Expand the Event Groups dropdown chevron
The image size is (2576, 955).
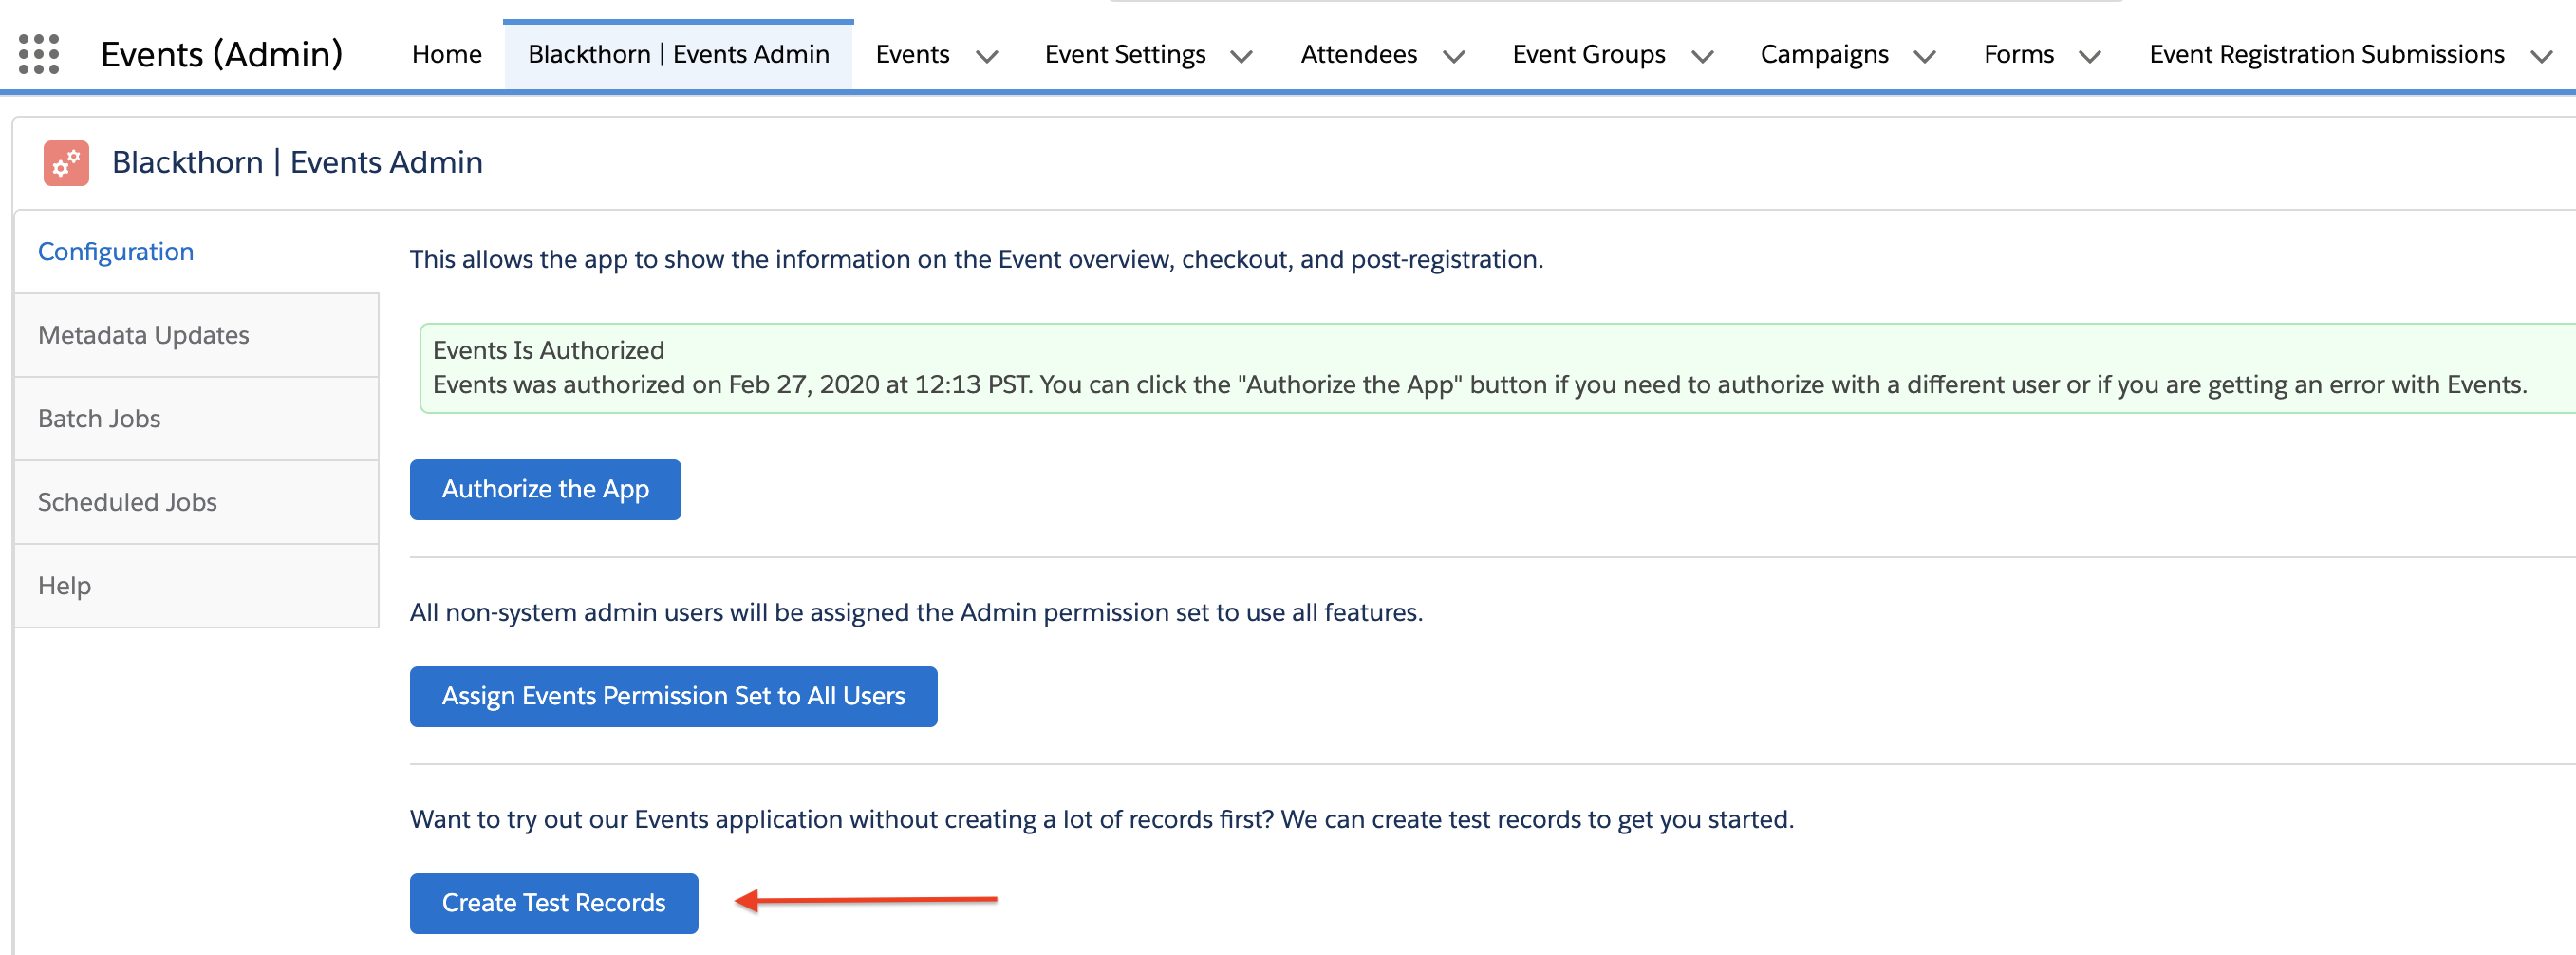1702,57
